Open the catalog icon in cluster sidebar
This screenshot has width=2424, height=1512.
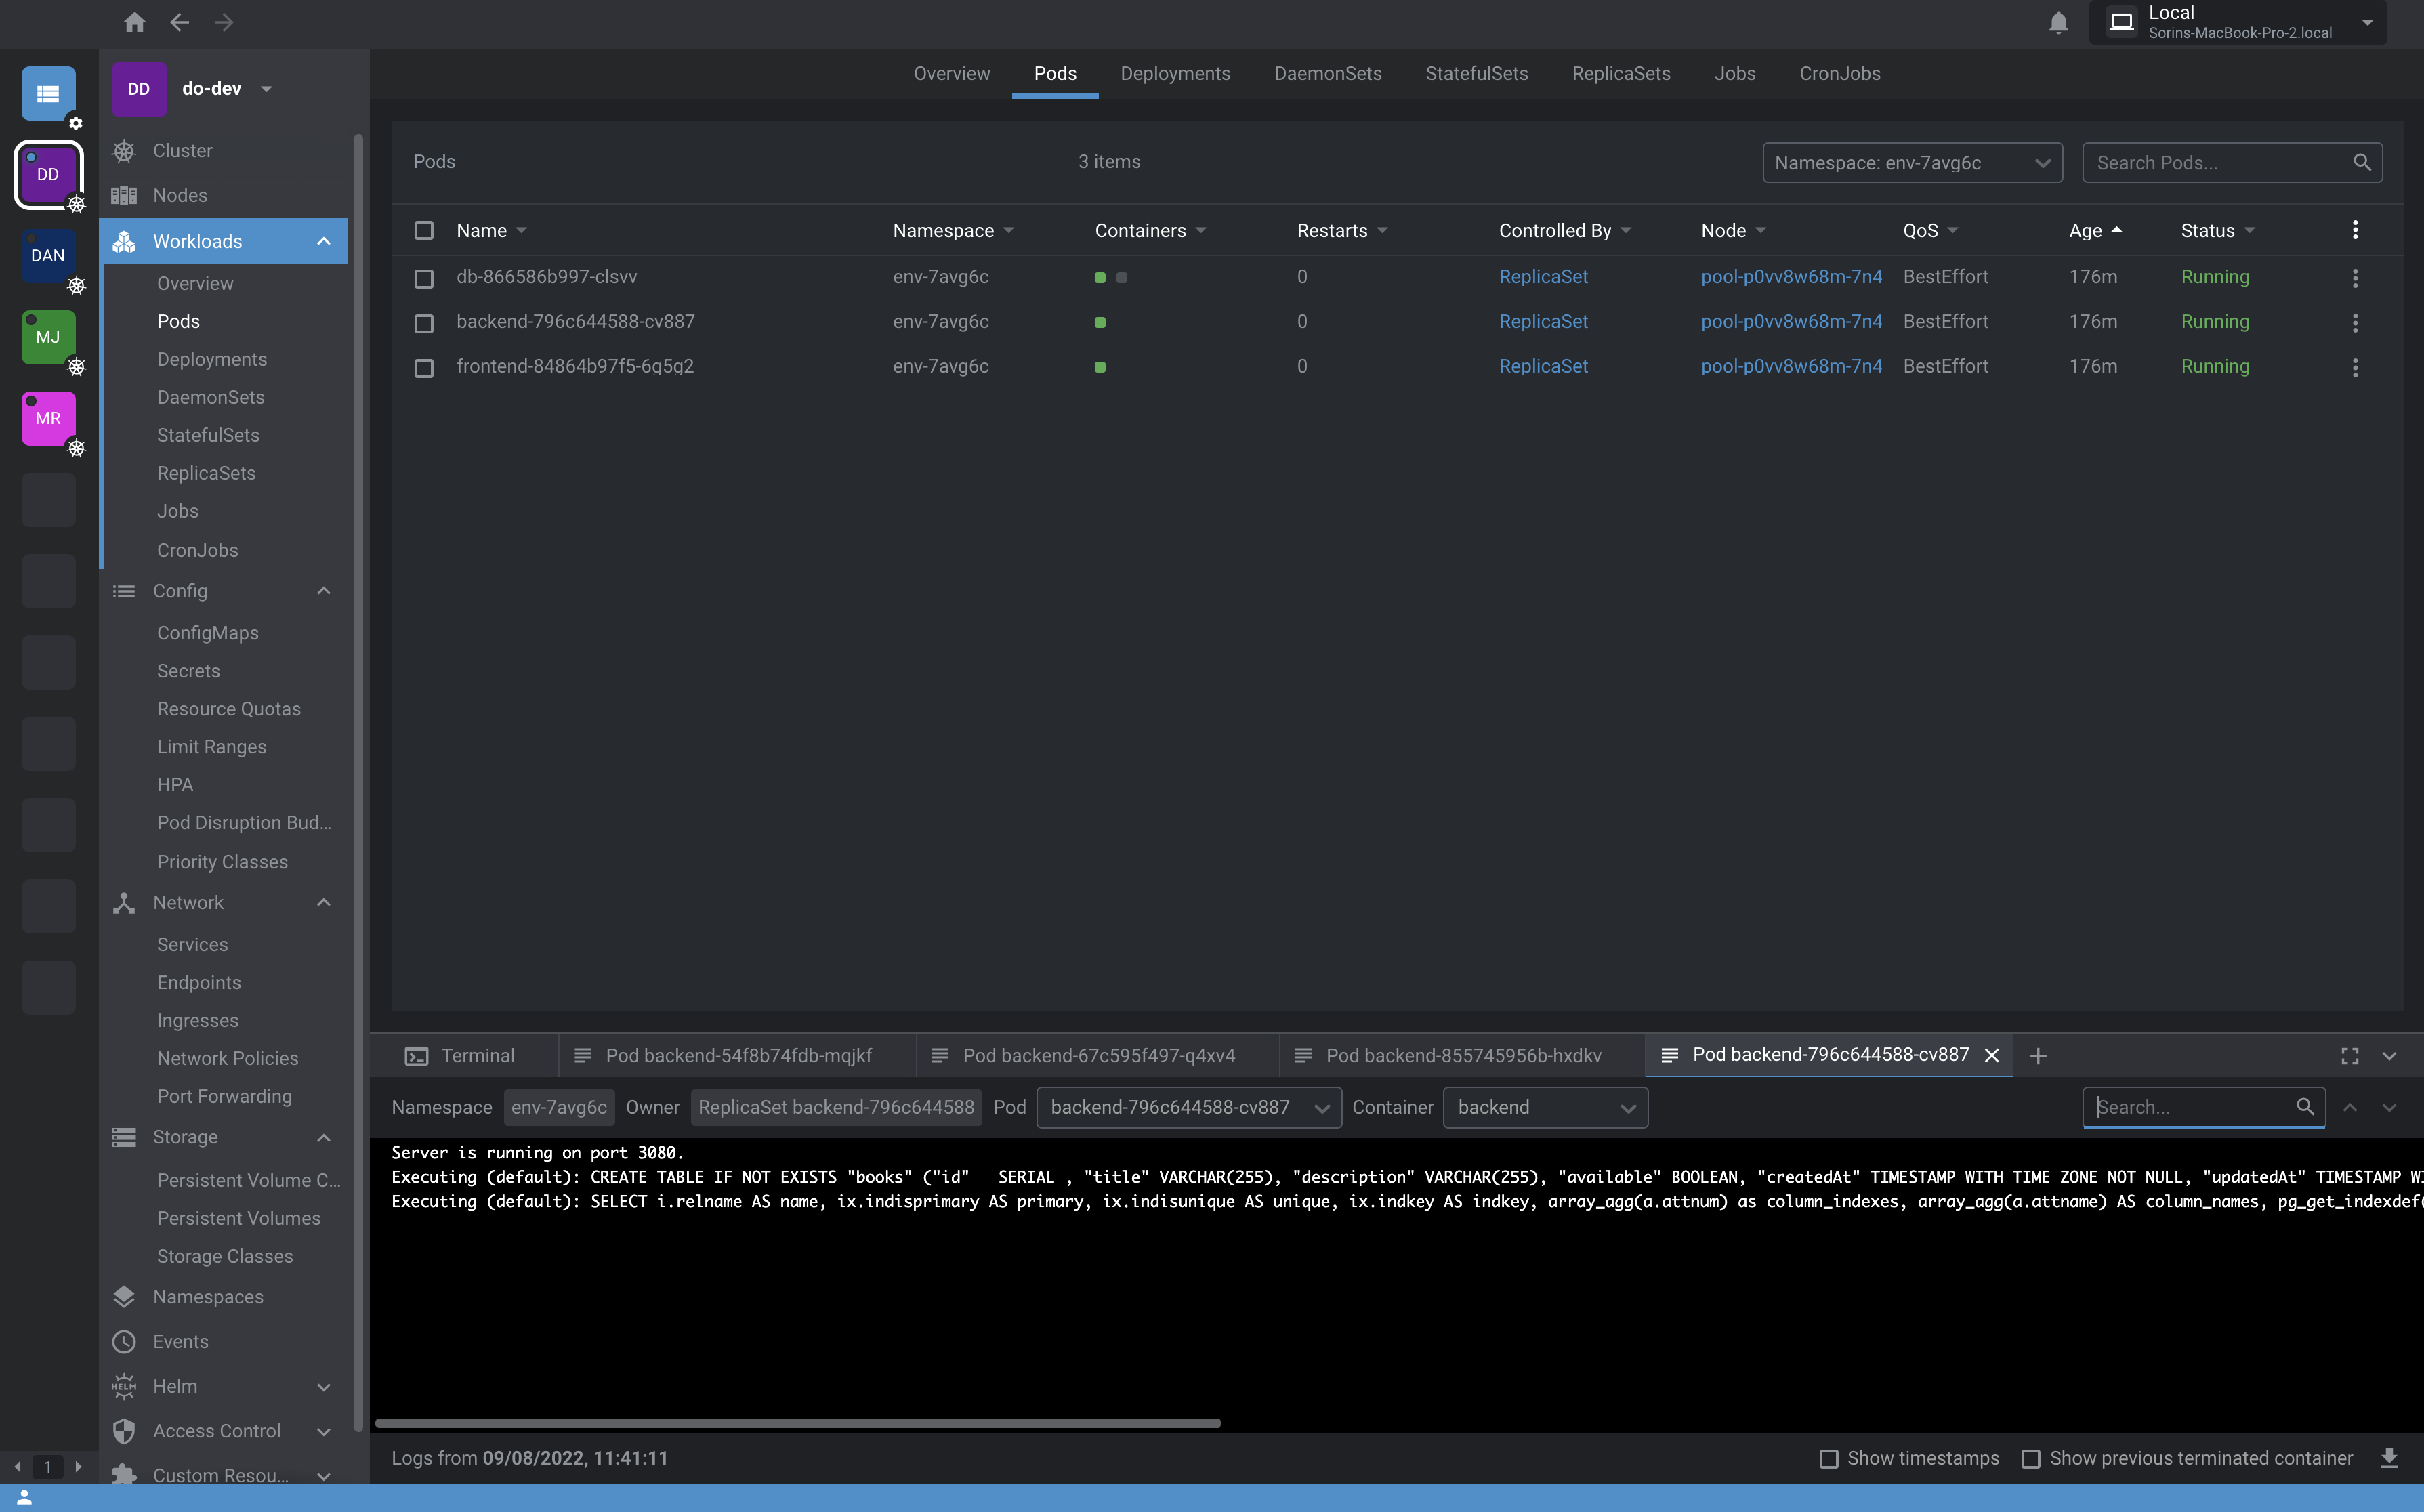click(x=48, y=94)
